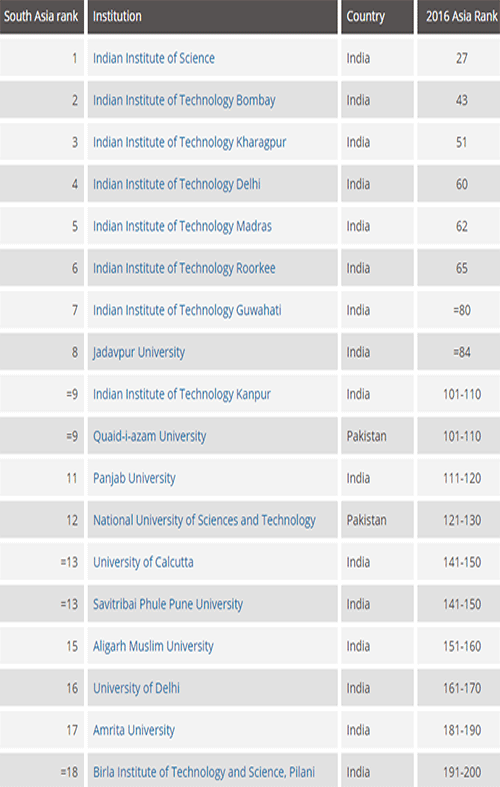Open Indian Institute of Technology Madras
500x787 pixels.
pos(182,226)
